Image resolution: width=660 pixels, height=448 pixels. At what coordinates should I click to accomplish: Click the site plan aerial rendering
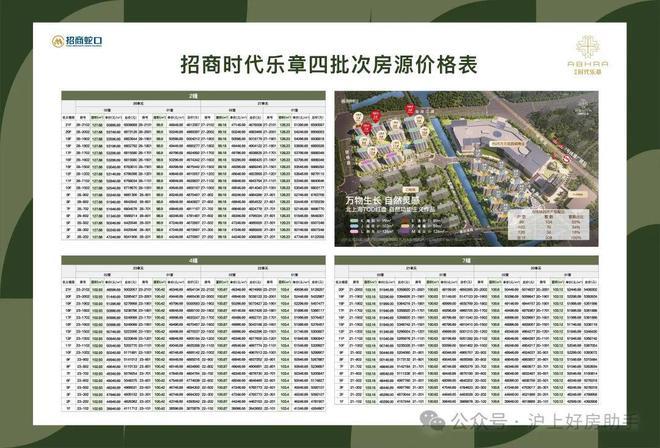tap(466, 169)
